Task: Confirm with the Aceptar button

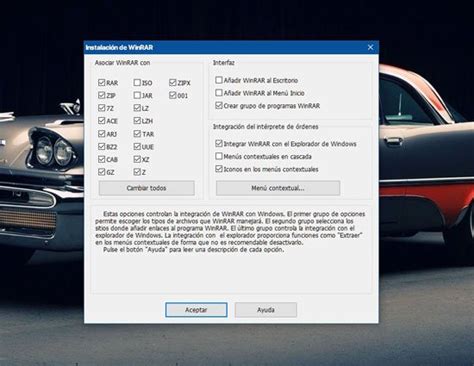Action: point(196,310)
